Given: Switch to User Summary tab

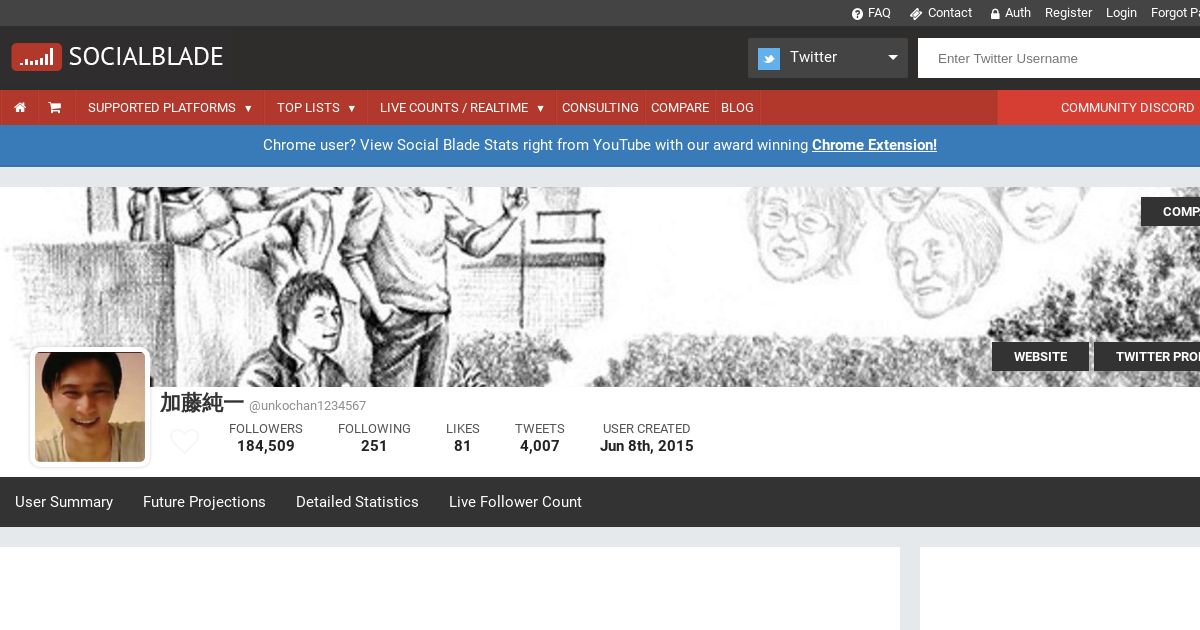Looking at the screenshot, I should click(x=64, y=502).
